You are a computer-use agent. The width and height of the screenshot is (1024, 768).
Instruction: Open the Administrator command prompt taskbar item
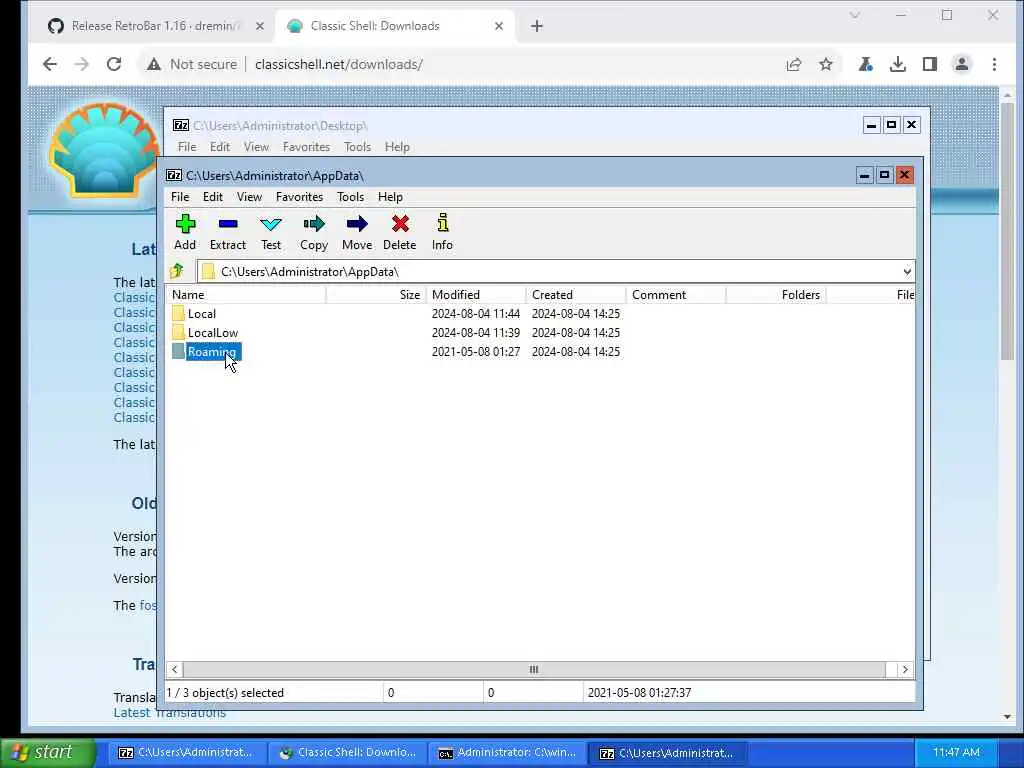click(507, 753)
